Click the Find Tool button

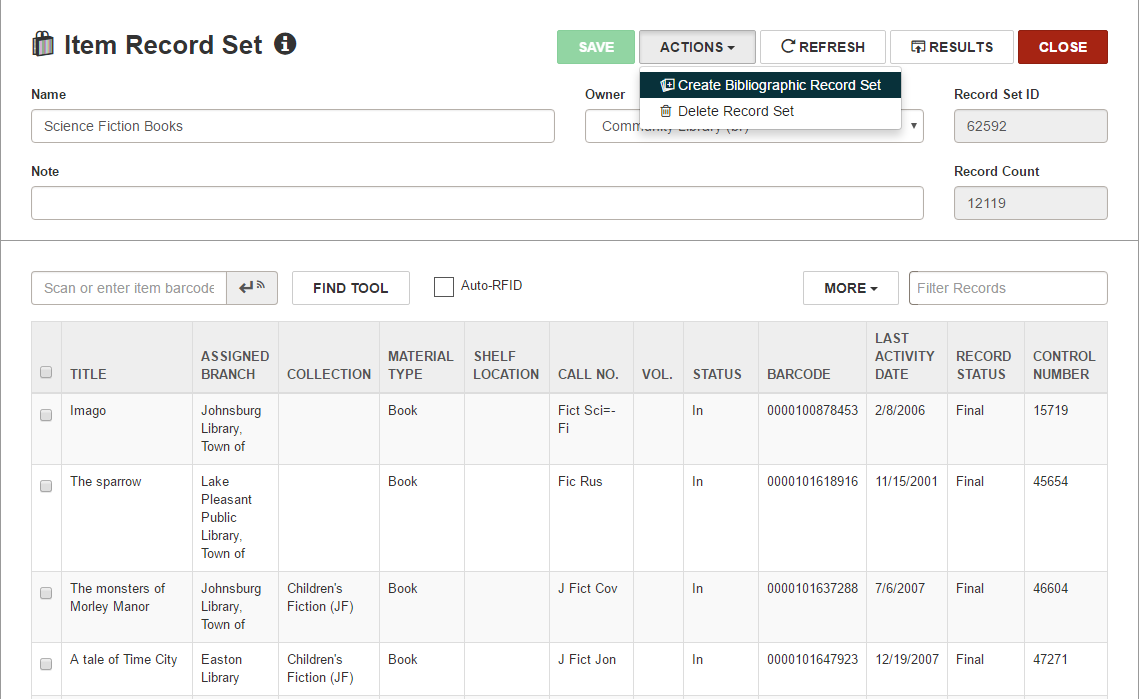point(351,288)
